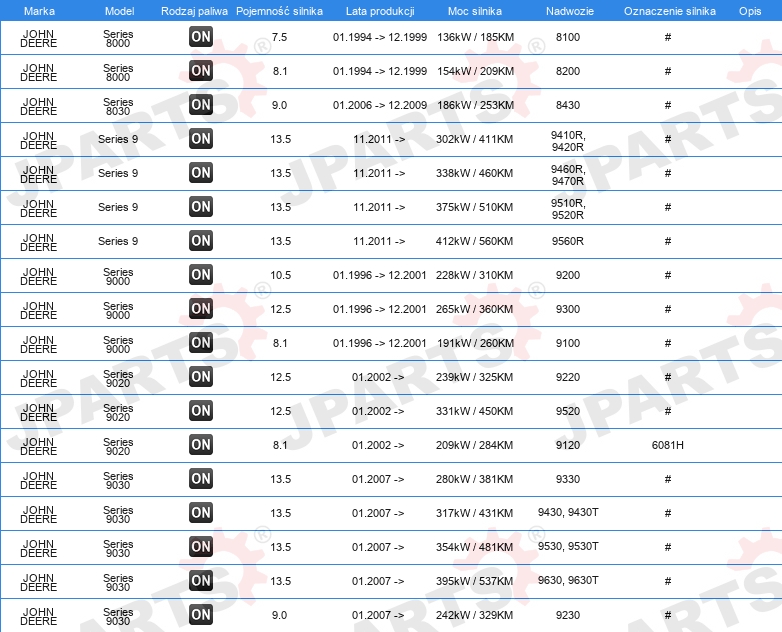The width and height of the screenshot is (782, 632).
Task: Click the ON fuel icon in the 8100 row
Action: [x=201, y=37]
